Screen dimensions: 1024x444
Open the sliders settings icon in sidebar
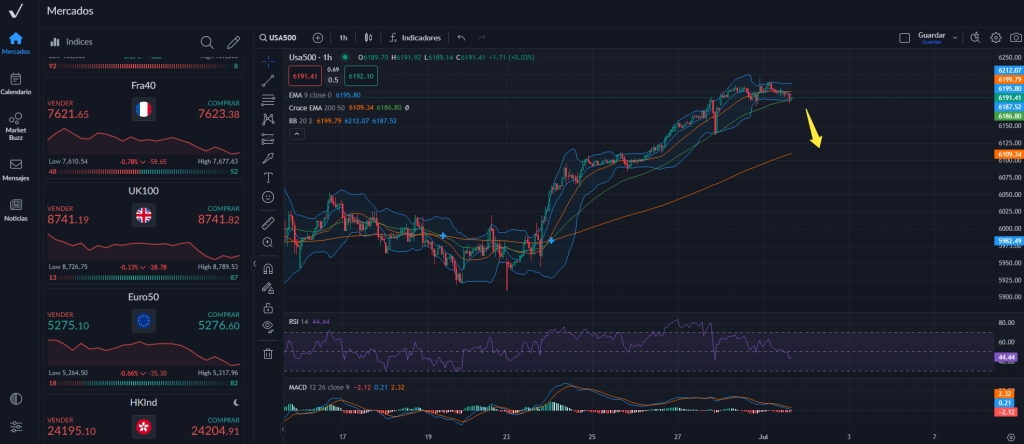pos(16,426)
